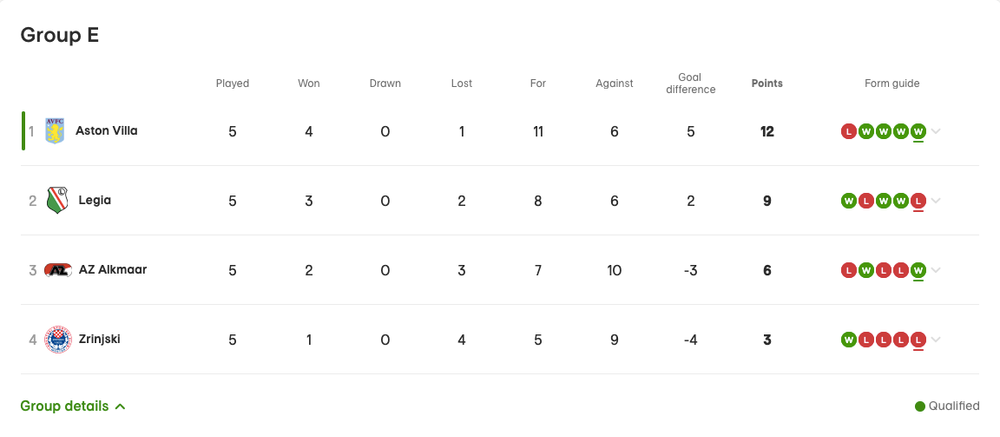Viewport: 1000px width, 437px height.
Task: Click Zrinjski's green W form badge
Action: pos(849,340)
